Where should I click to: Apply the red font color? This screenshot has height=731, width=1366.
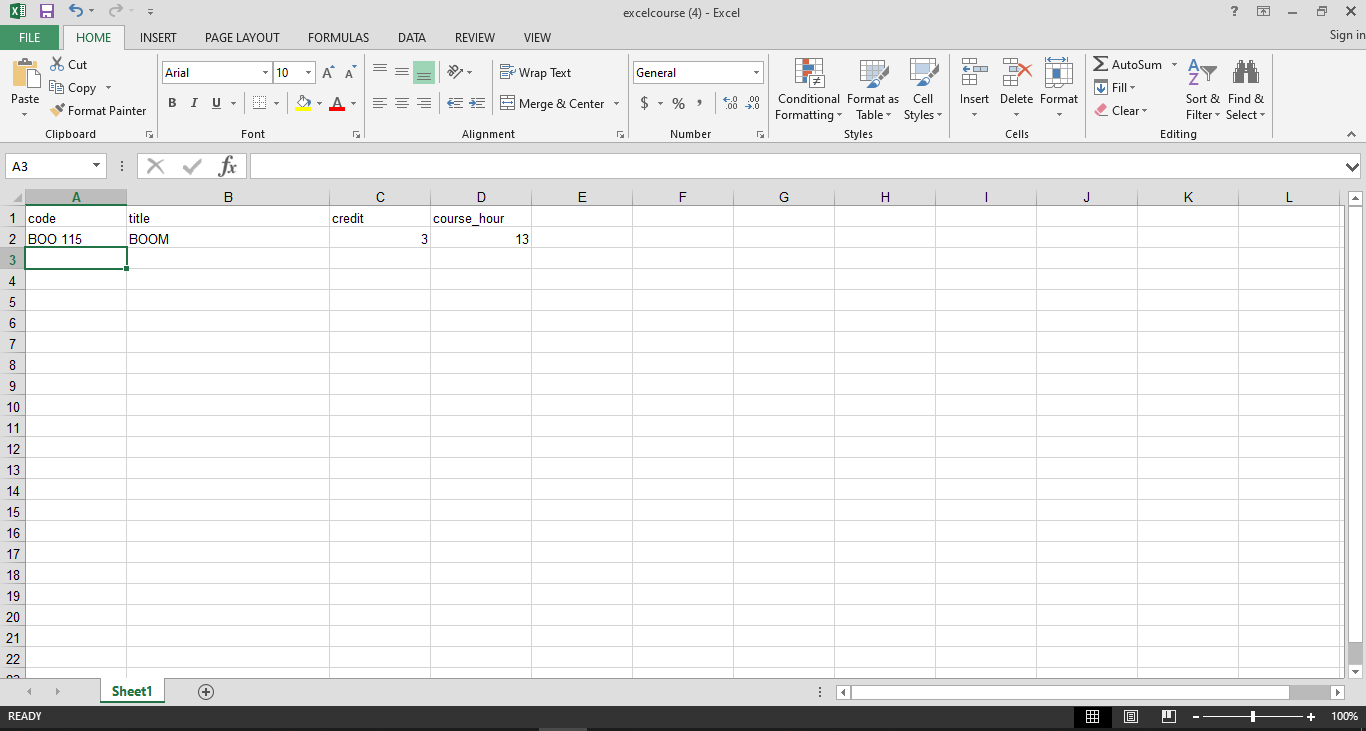[337, 103]
